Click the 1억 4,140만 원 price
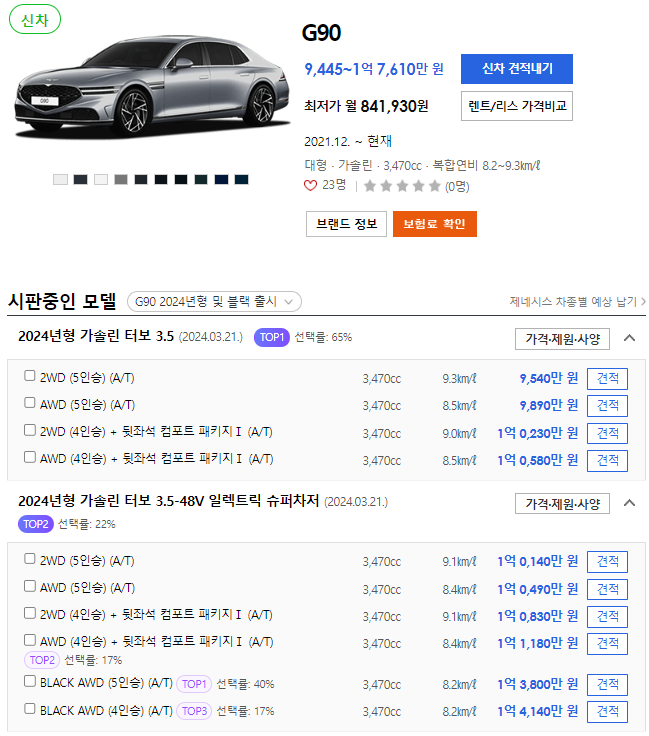The image size is (649, 736). pos(538,712)
